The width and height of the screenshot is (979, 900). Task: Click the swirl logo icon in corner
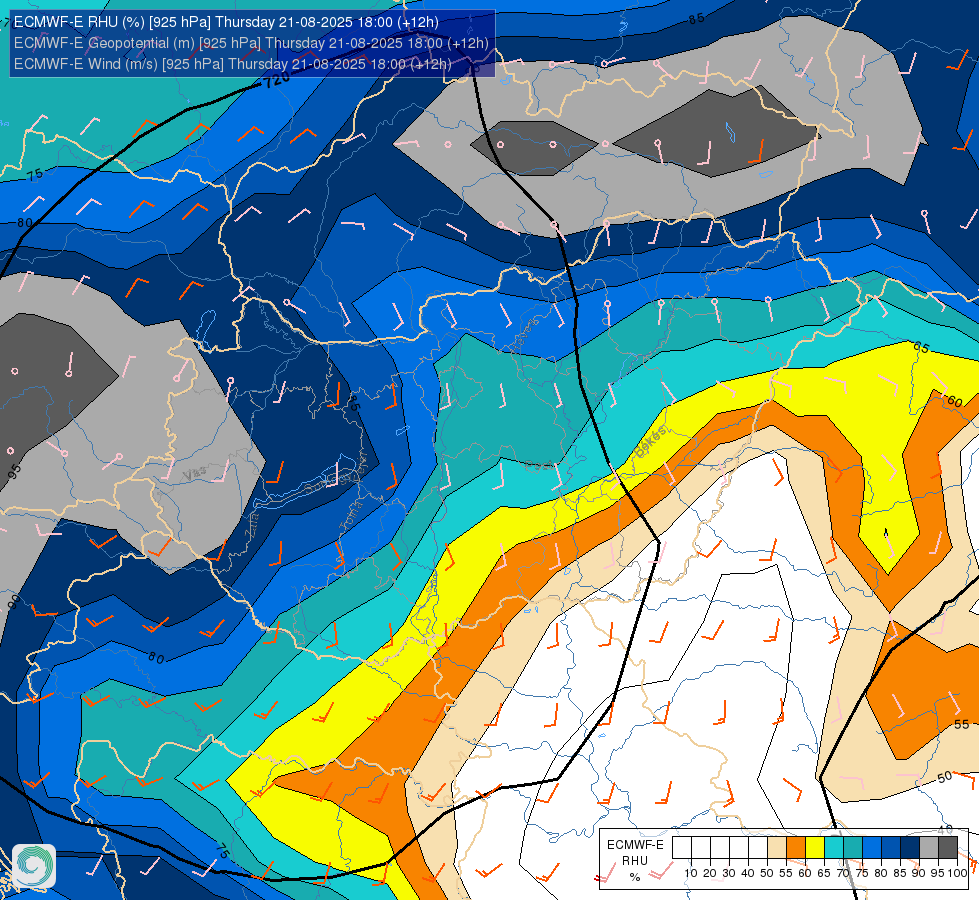pos(34,866)
